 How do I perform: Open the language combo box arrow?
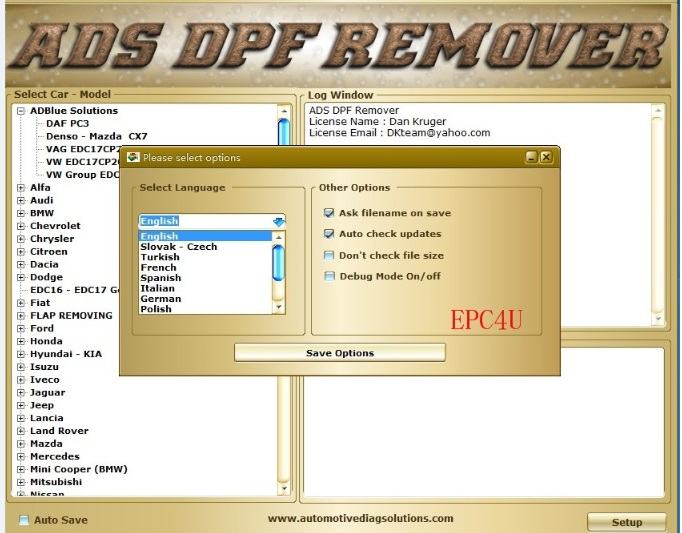(279, 221)
